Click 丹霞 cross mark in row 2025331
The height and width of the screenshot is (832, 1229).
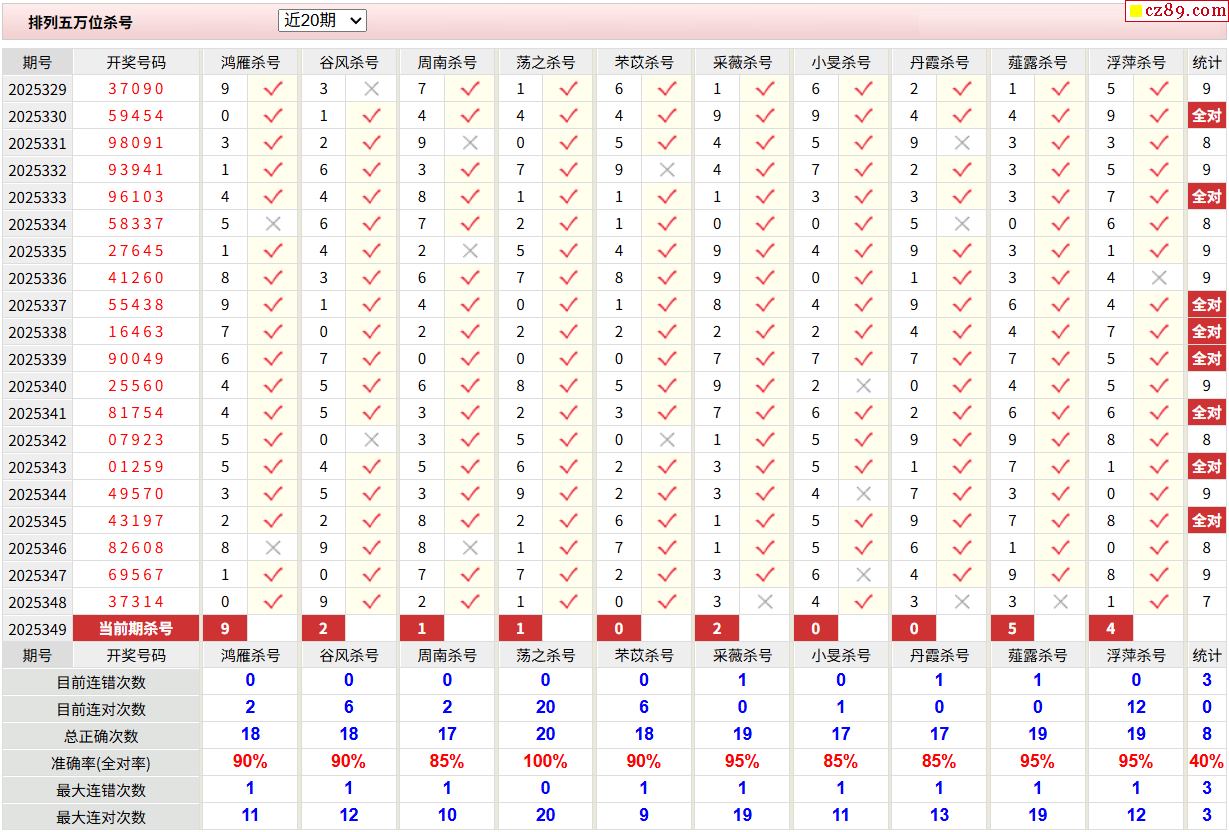pos(962,143)
